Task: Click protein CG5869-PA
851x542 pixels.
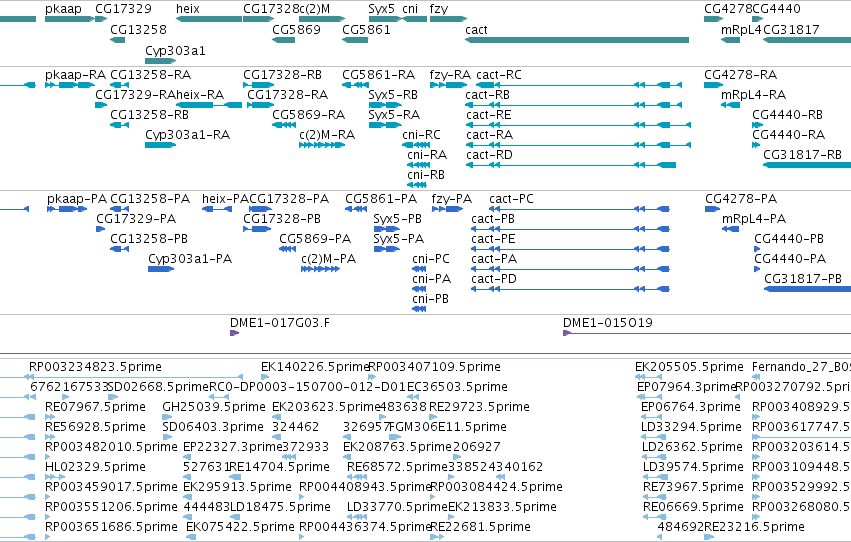Action: [x=288, y=249]
